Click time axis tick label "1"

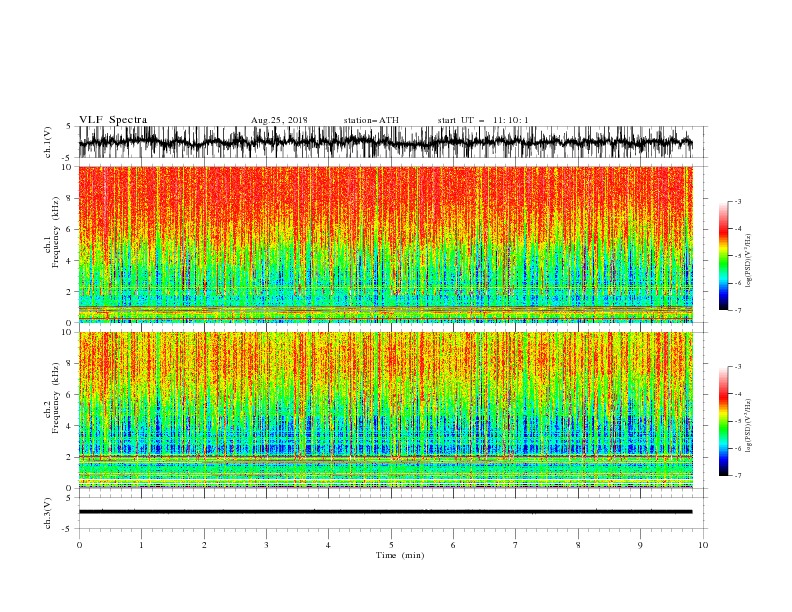click(141, 545)
